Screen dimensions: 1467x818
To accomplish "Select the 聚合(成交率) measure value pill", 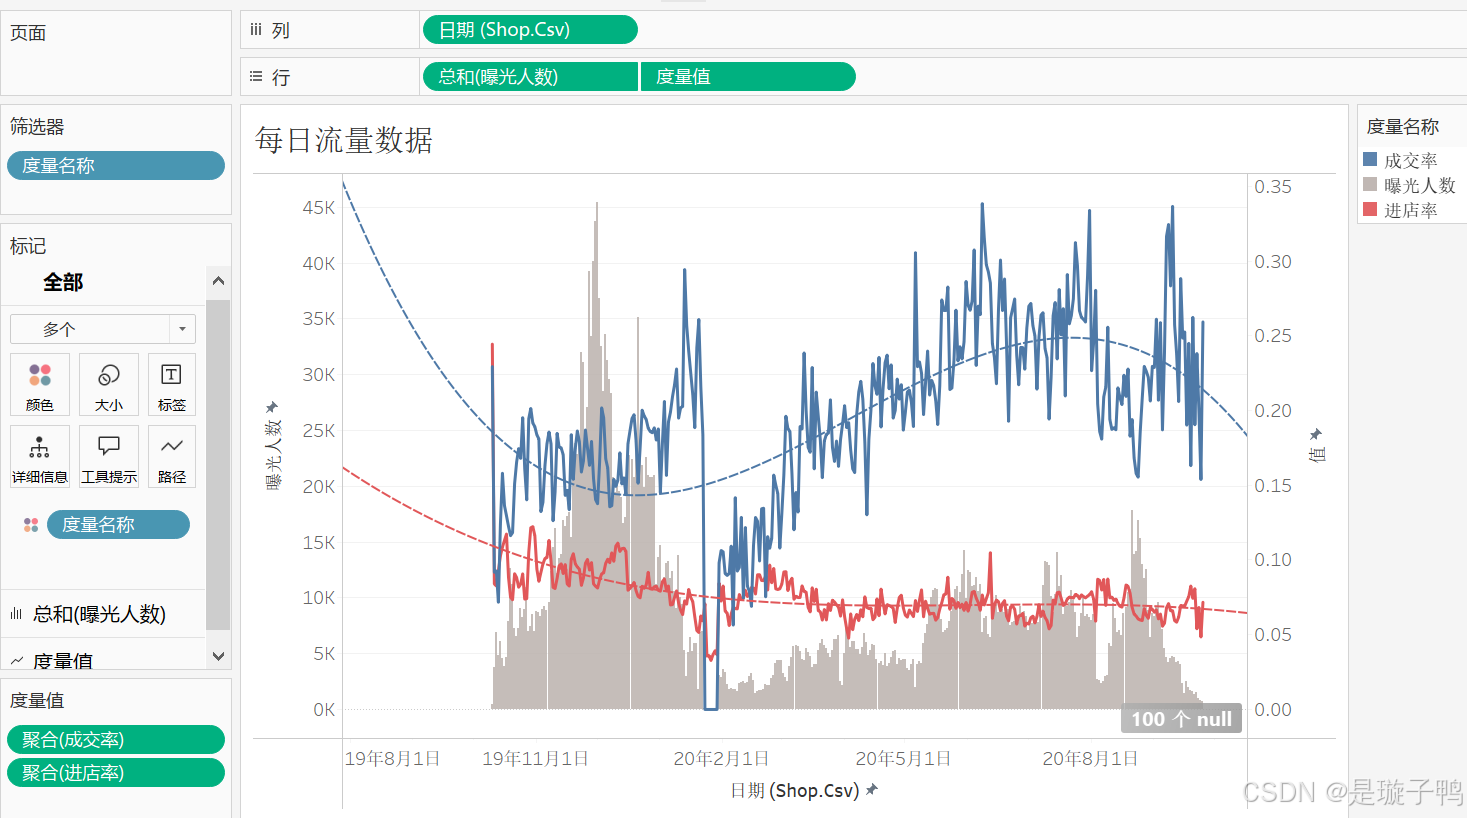I will tap(116, 740).
